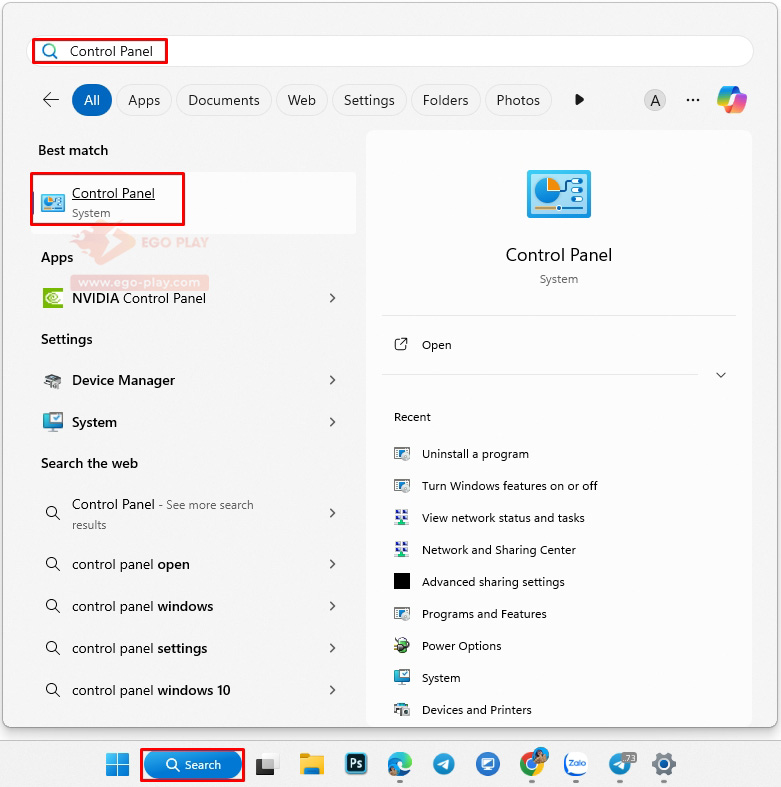Open Advanced sharing settings recent item
This screenshot has width=781, height=787.
(493, 582)
